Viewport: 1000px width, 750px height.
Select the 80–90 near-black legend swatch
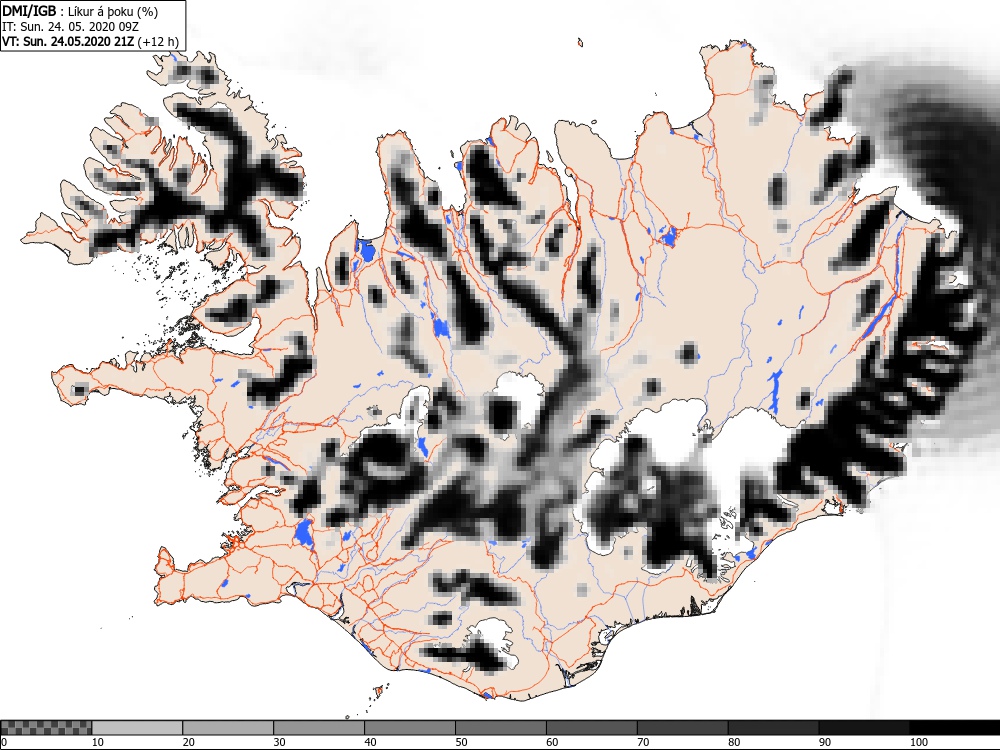[773, 728]
